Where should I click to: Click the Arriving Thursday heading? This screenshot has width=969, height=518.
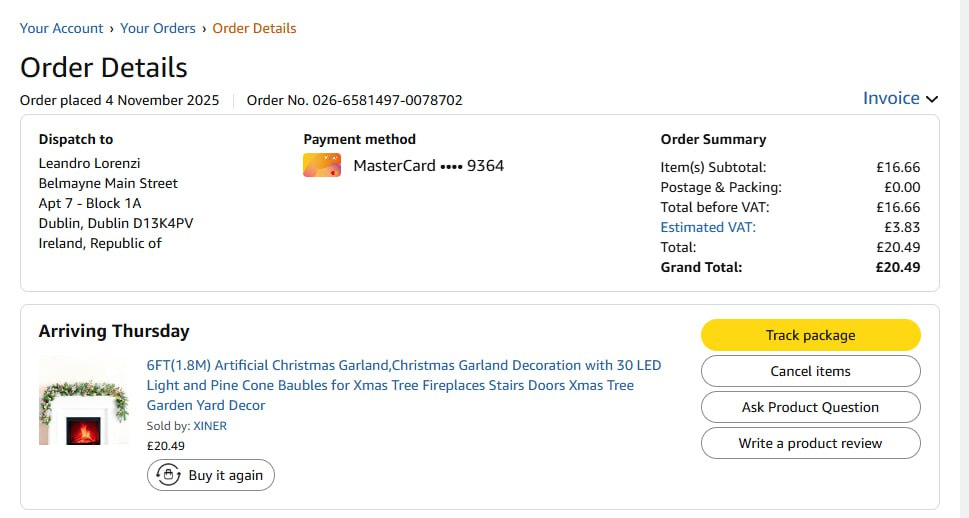(x=114, y=331)
